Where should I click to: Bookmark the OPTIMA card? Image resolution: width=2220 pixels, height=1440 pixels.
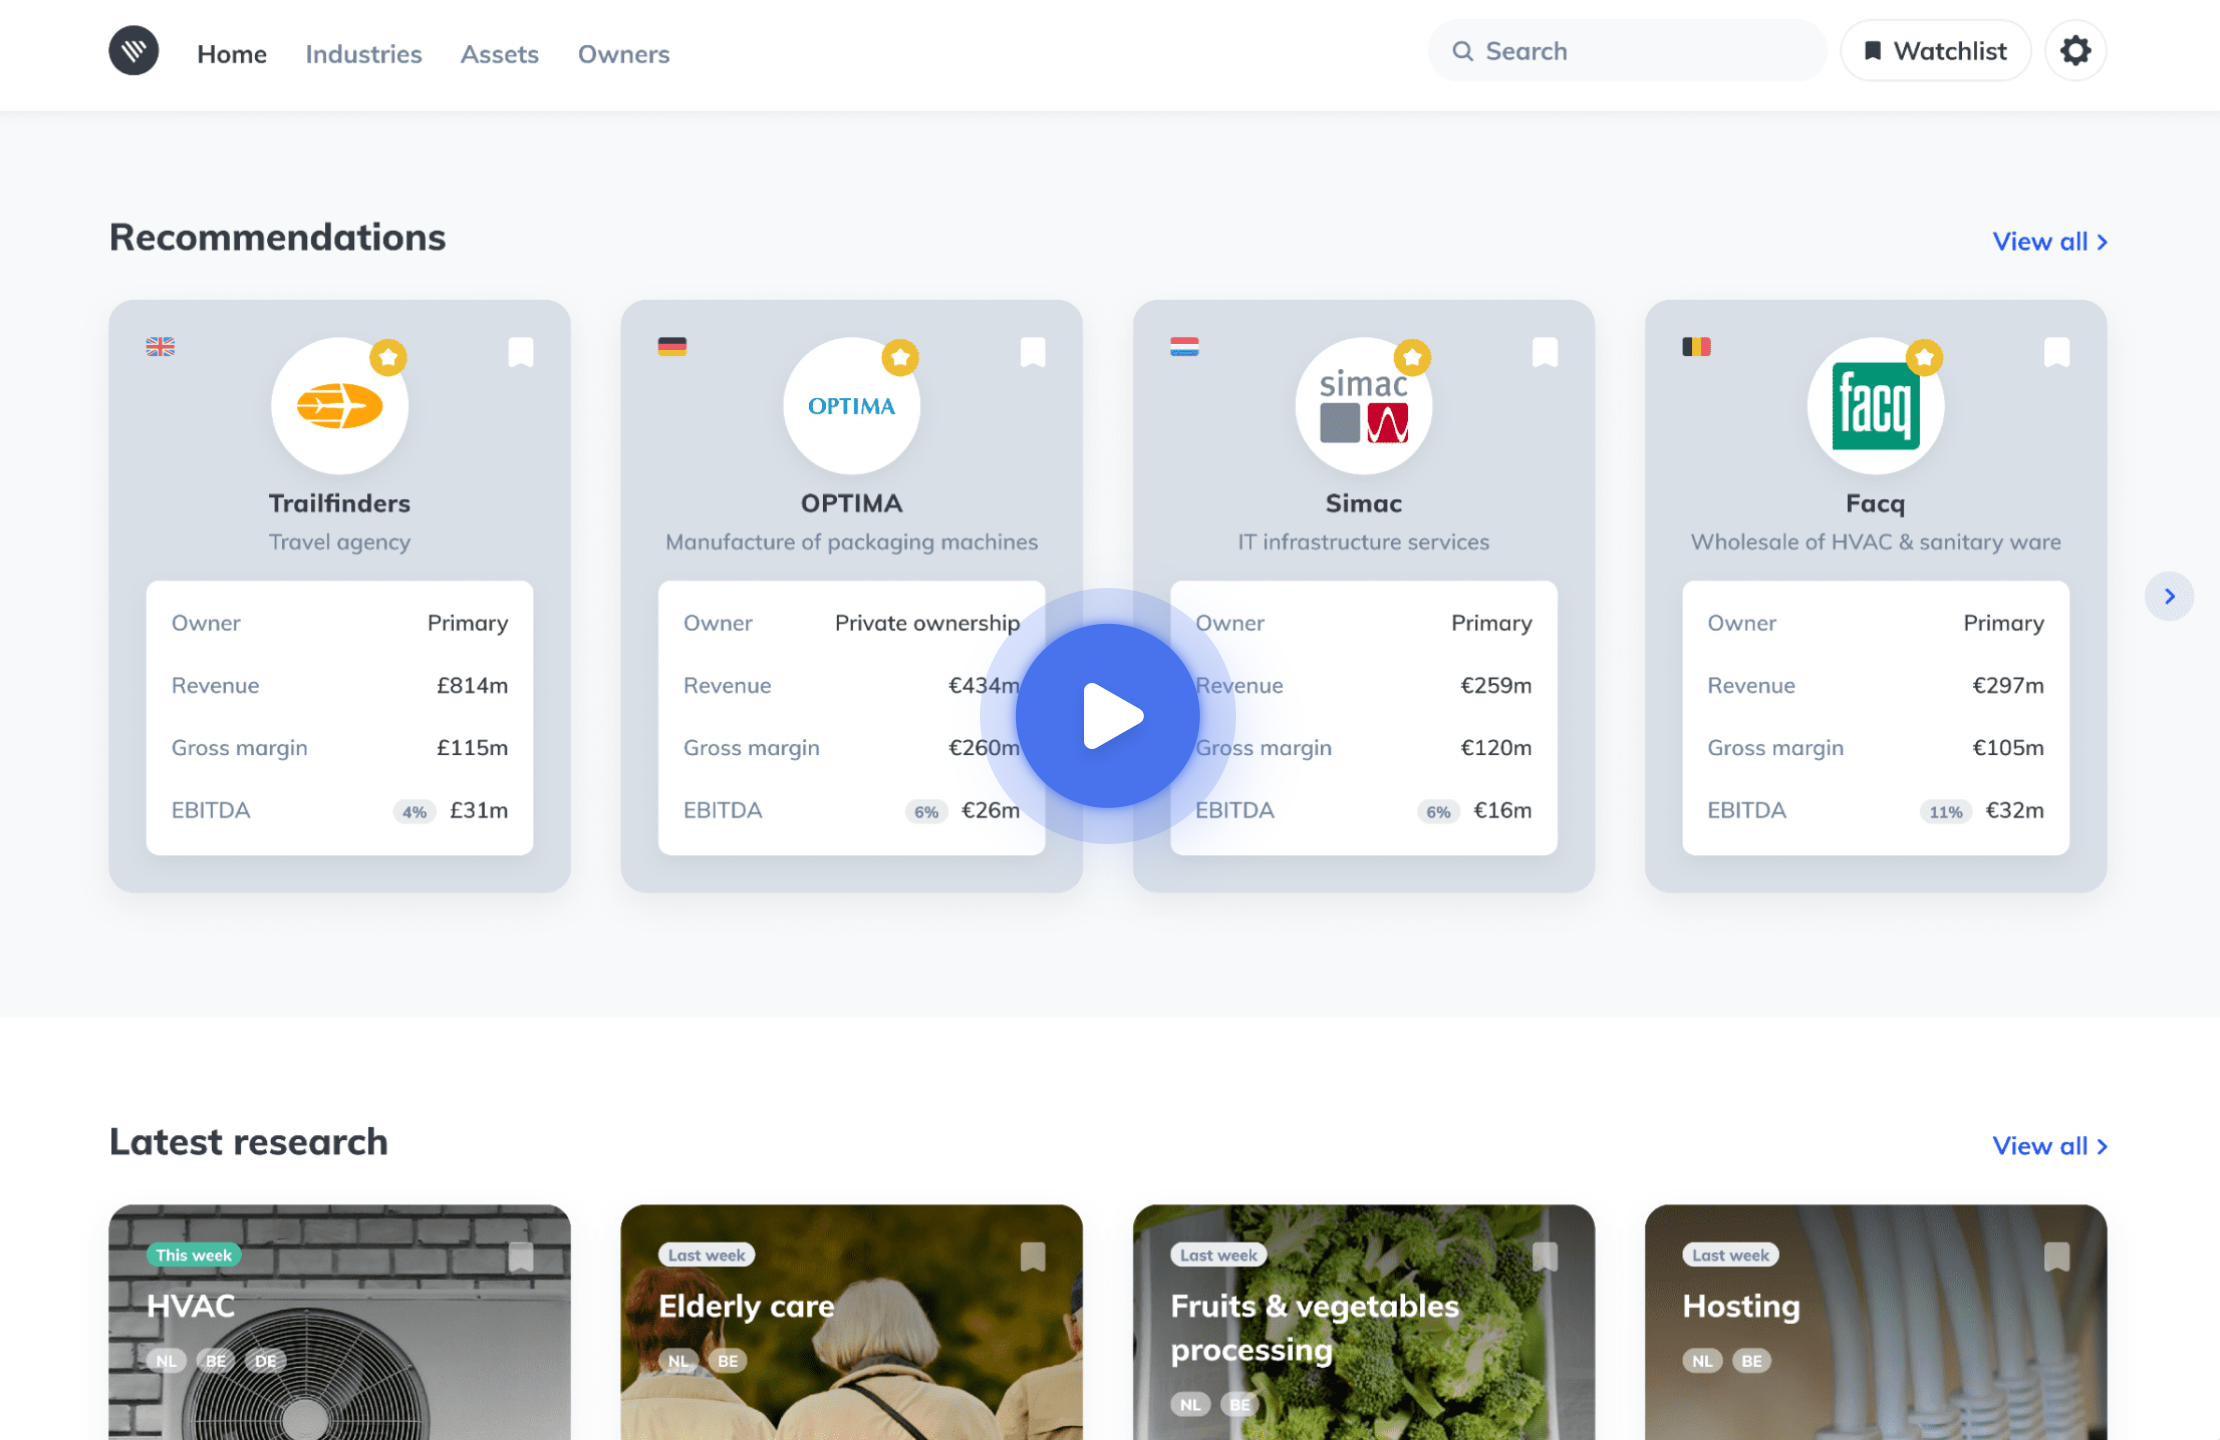point(1033,352)
